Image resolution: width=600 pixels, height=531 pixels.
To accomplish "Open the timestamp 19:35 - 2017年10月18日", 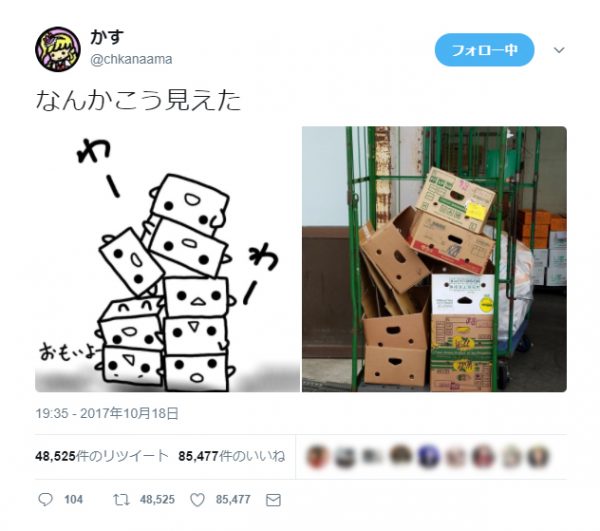I will pyautogui.click(x=107, y=414).
